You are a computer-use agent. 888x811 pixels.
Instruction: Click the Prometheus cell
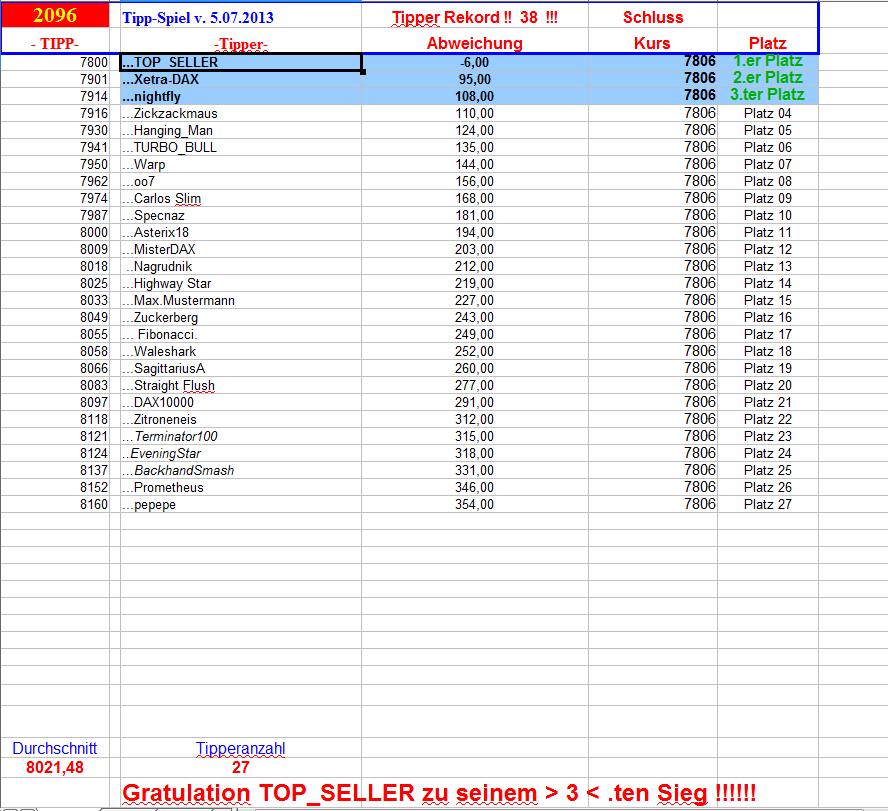pyautogui.click(x=241, y=487)
